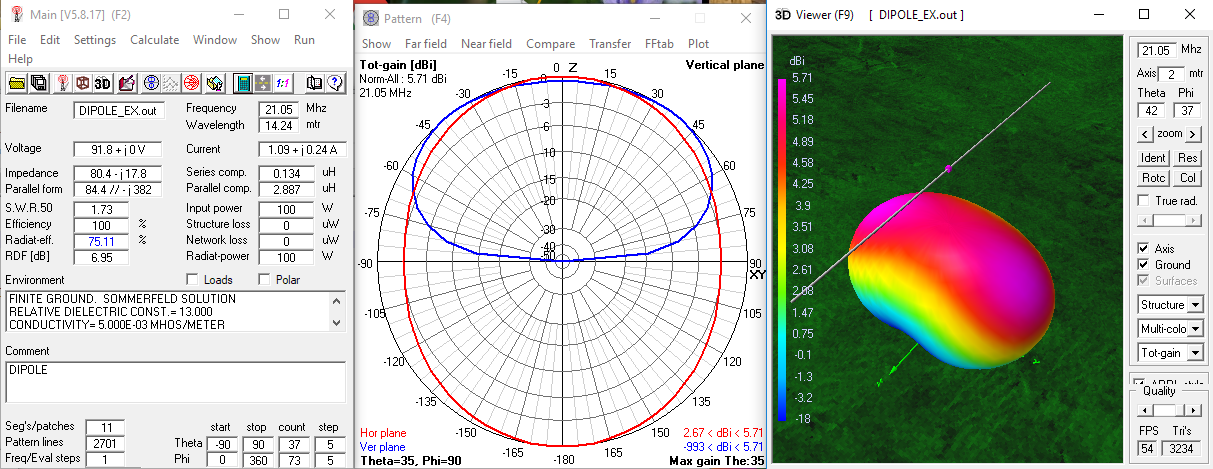Click the 3D viewer toolbar icon
Image resolution: width=1213 pixels, height=469 pixels.
coord(103,83)
